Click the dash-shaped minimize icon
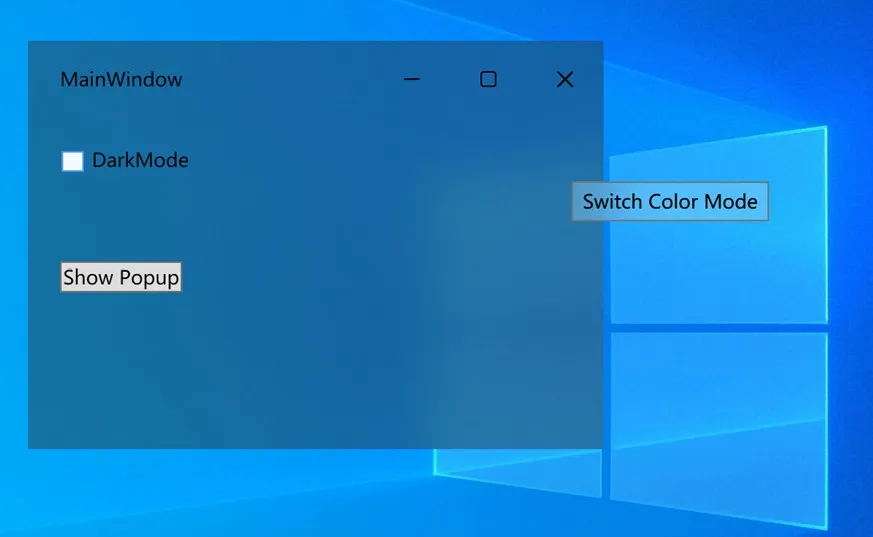873x537 pixels. click(x=411, y=80)
